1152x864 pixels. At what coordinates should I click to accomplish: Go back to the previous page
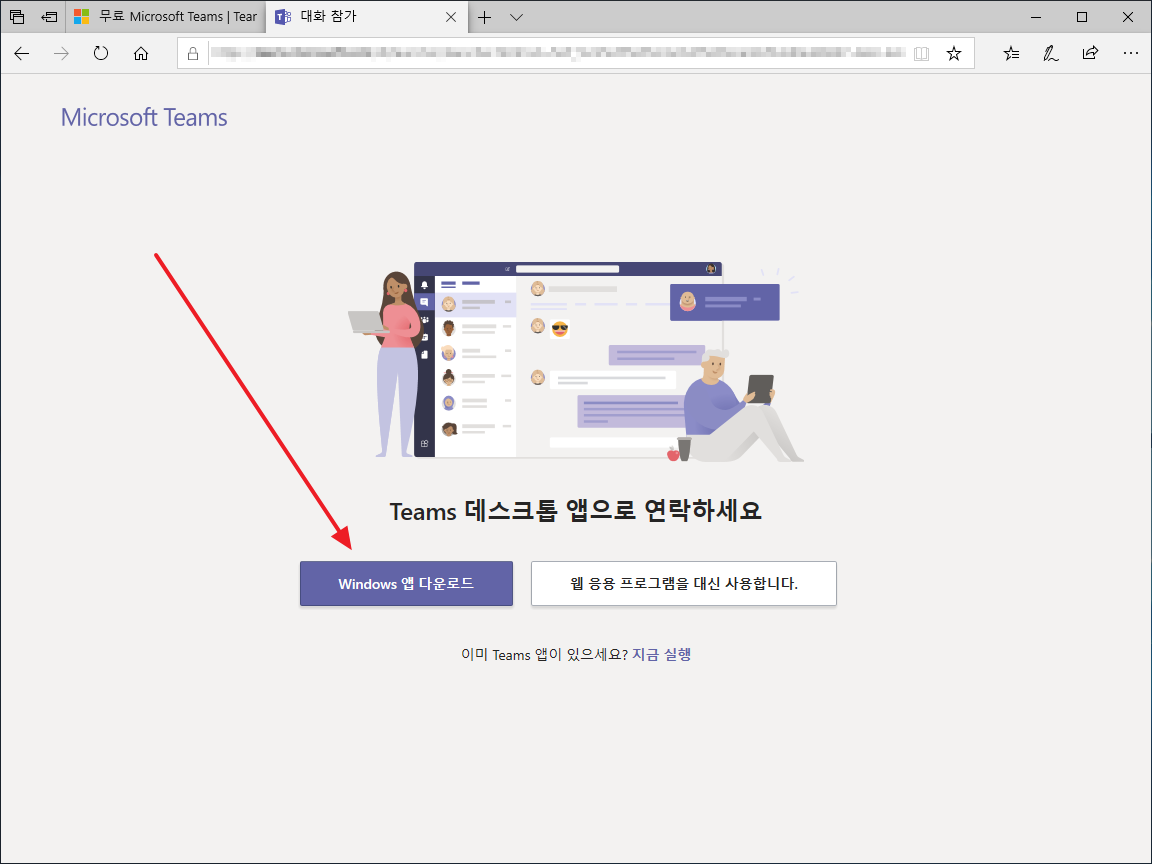22,54
